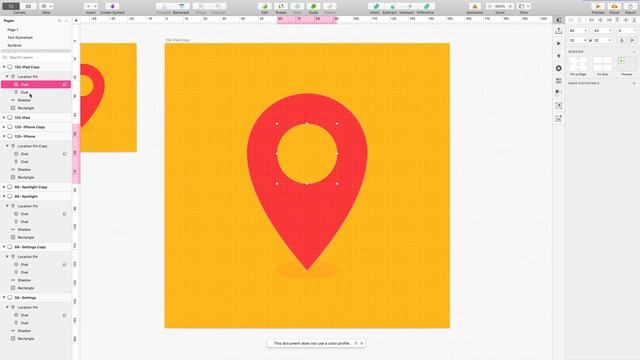This screenshot has width=640, height=360.
Task: Open the Data toolbar dropdown
Action: (46, 7)
